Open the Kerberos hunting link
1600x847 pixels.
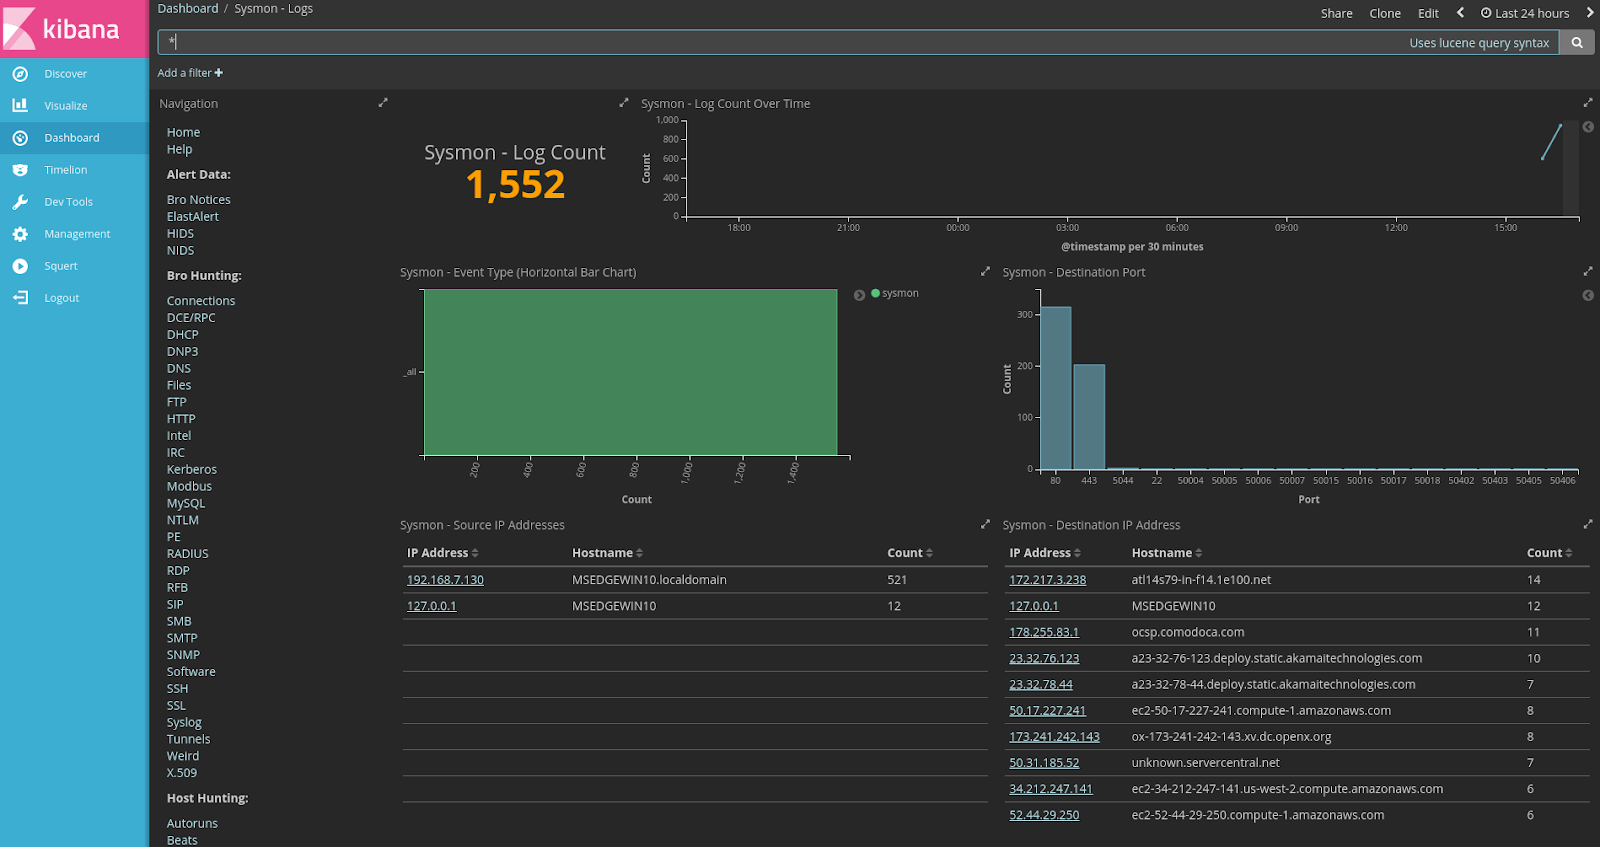pyautogui.click(x=191, y=470)
